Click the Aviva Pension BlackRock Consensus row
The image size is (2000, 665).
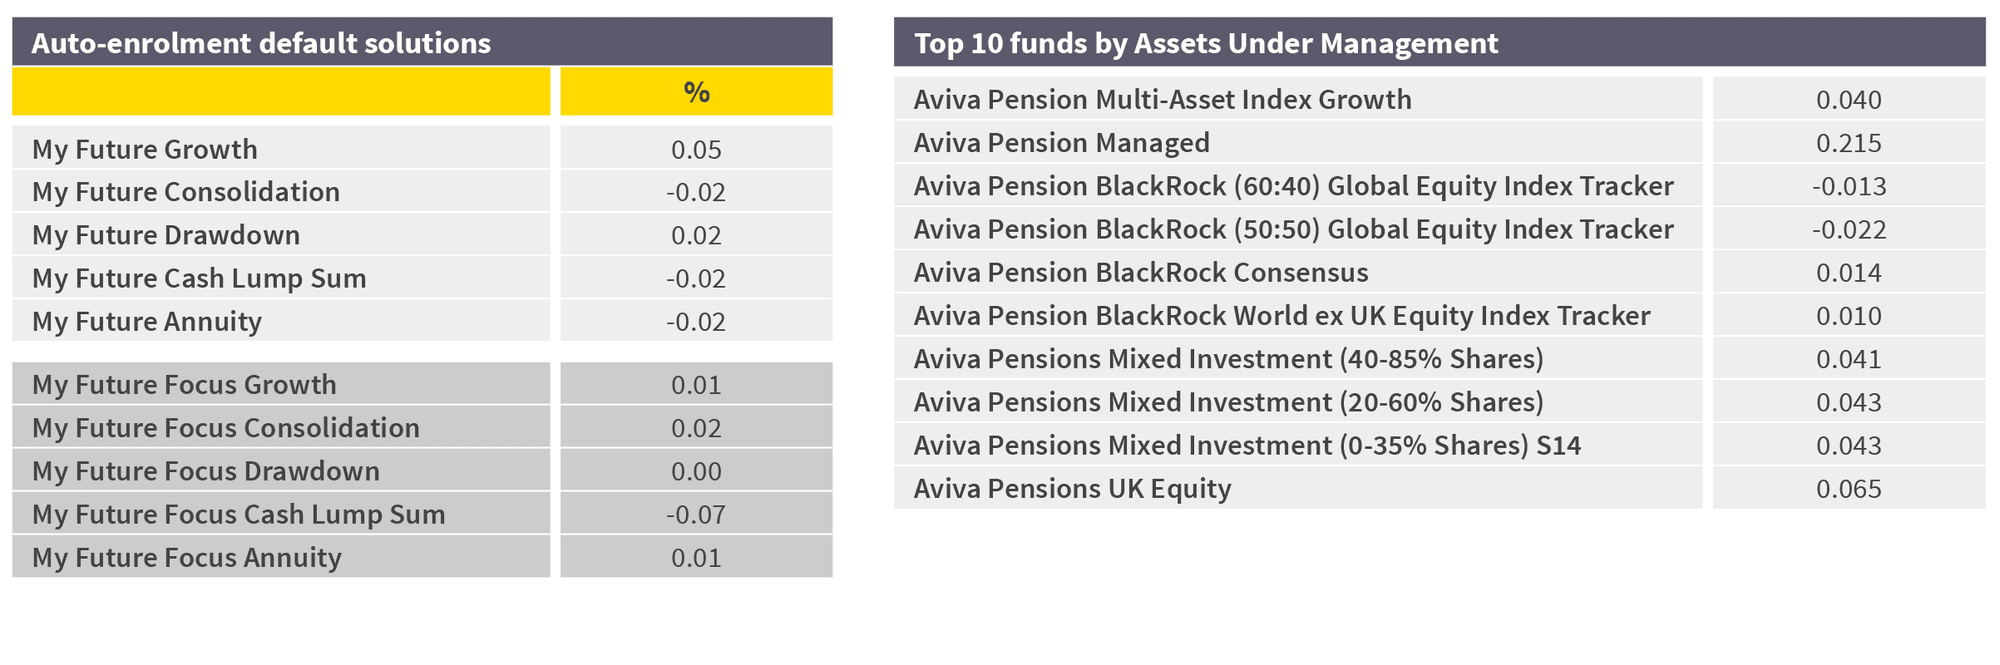click(1440, 272)
